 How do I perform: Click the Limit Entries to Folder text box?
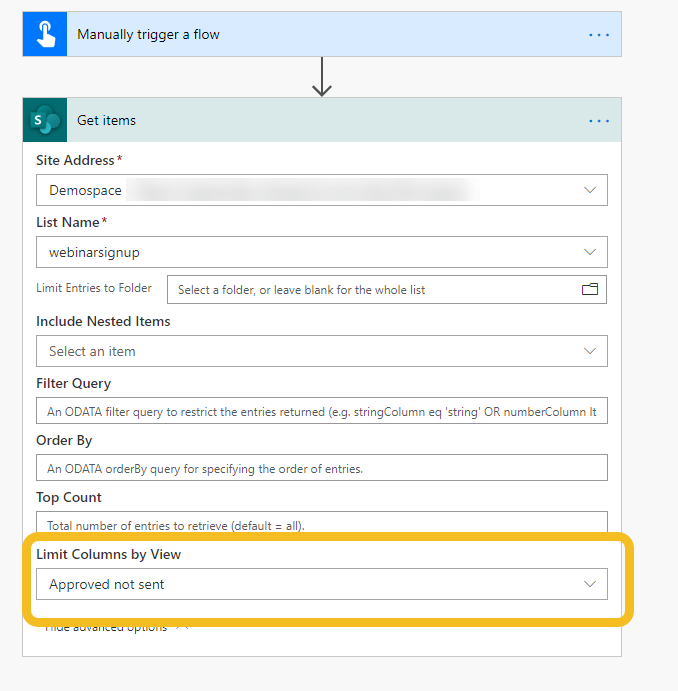(370, 290)
